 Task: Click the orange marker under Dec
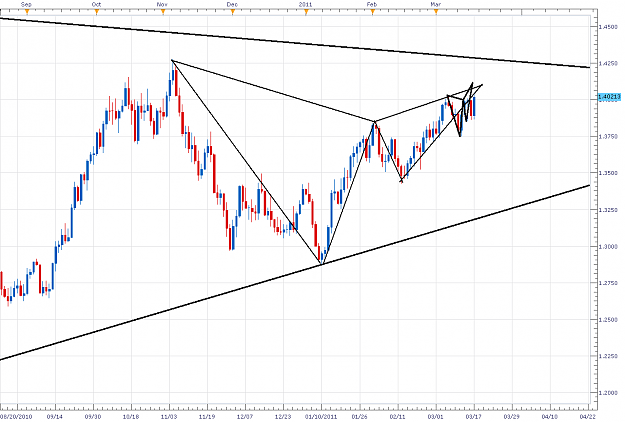pyautogui.click(x=233, y=12)
